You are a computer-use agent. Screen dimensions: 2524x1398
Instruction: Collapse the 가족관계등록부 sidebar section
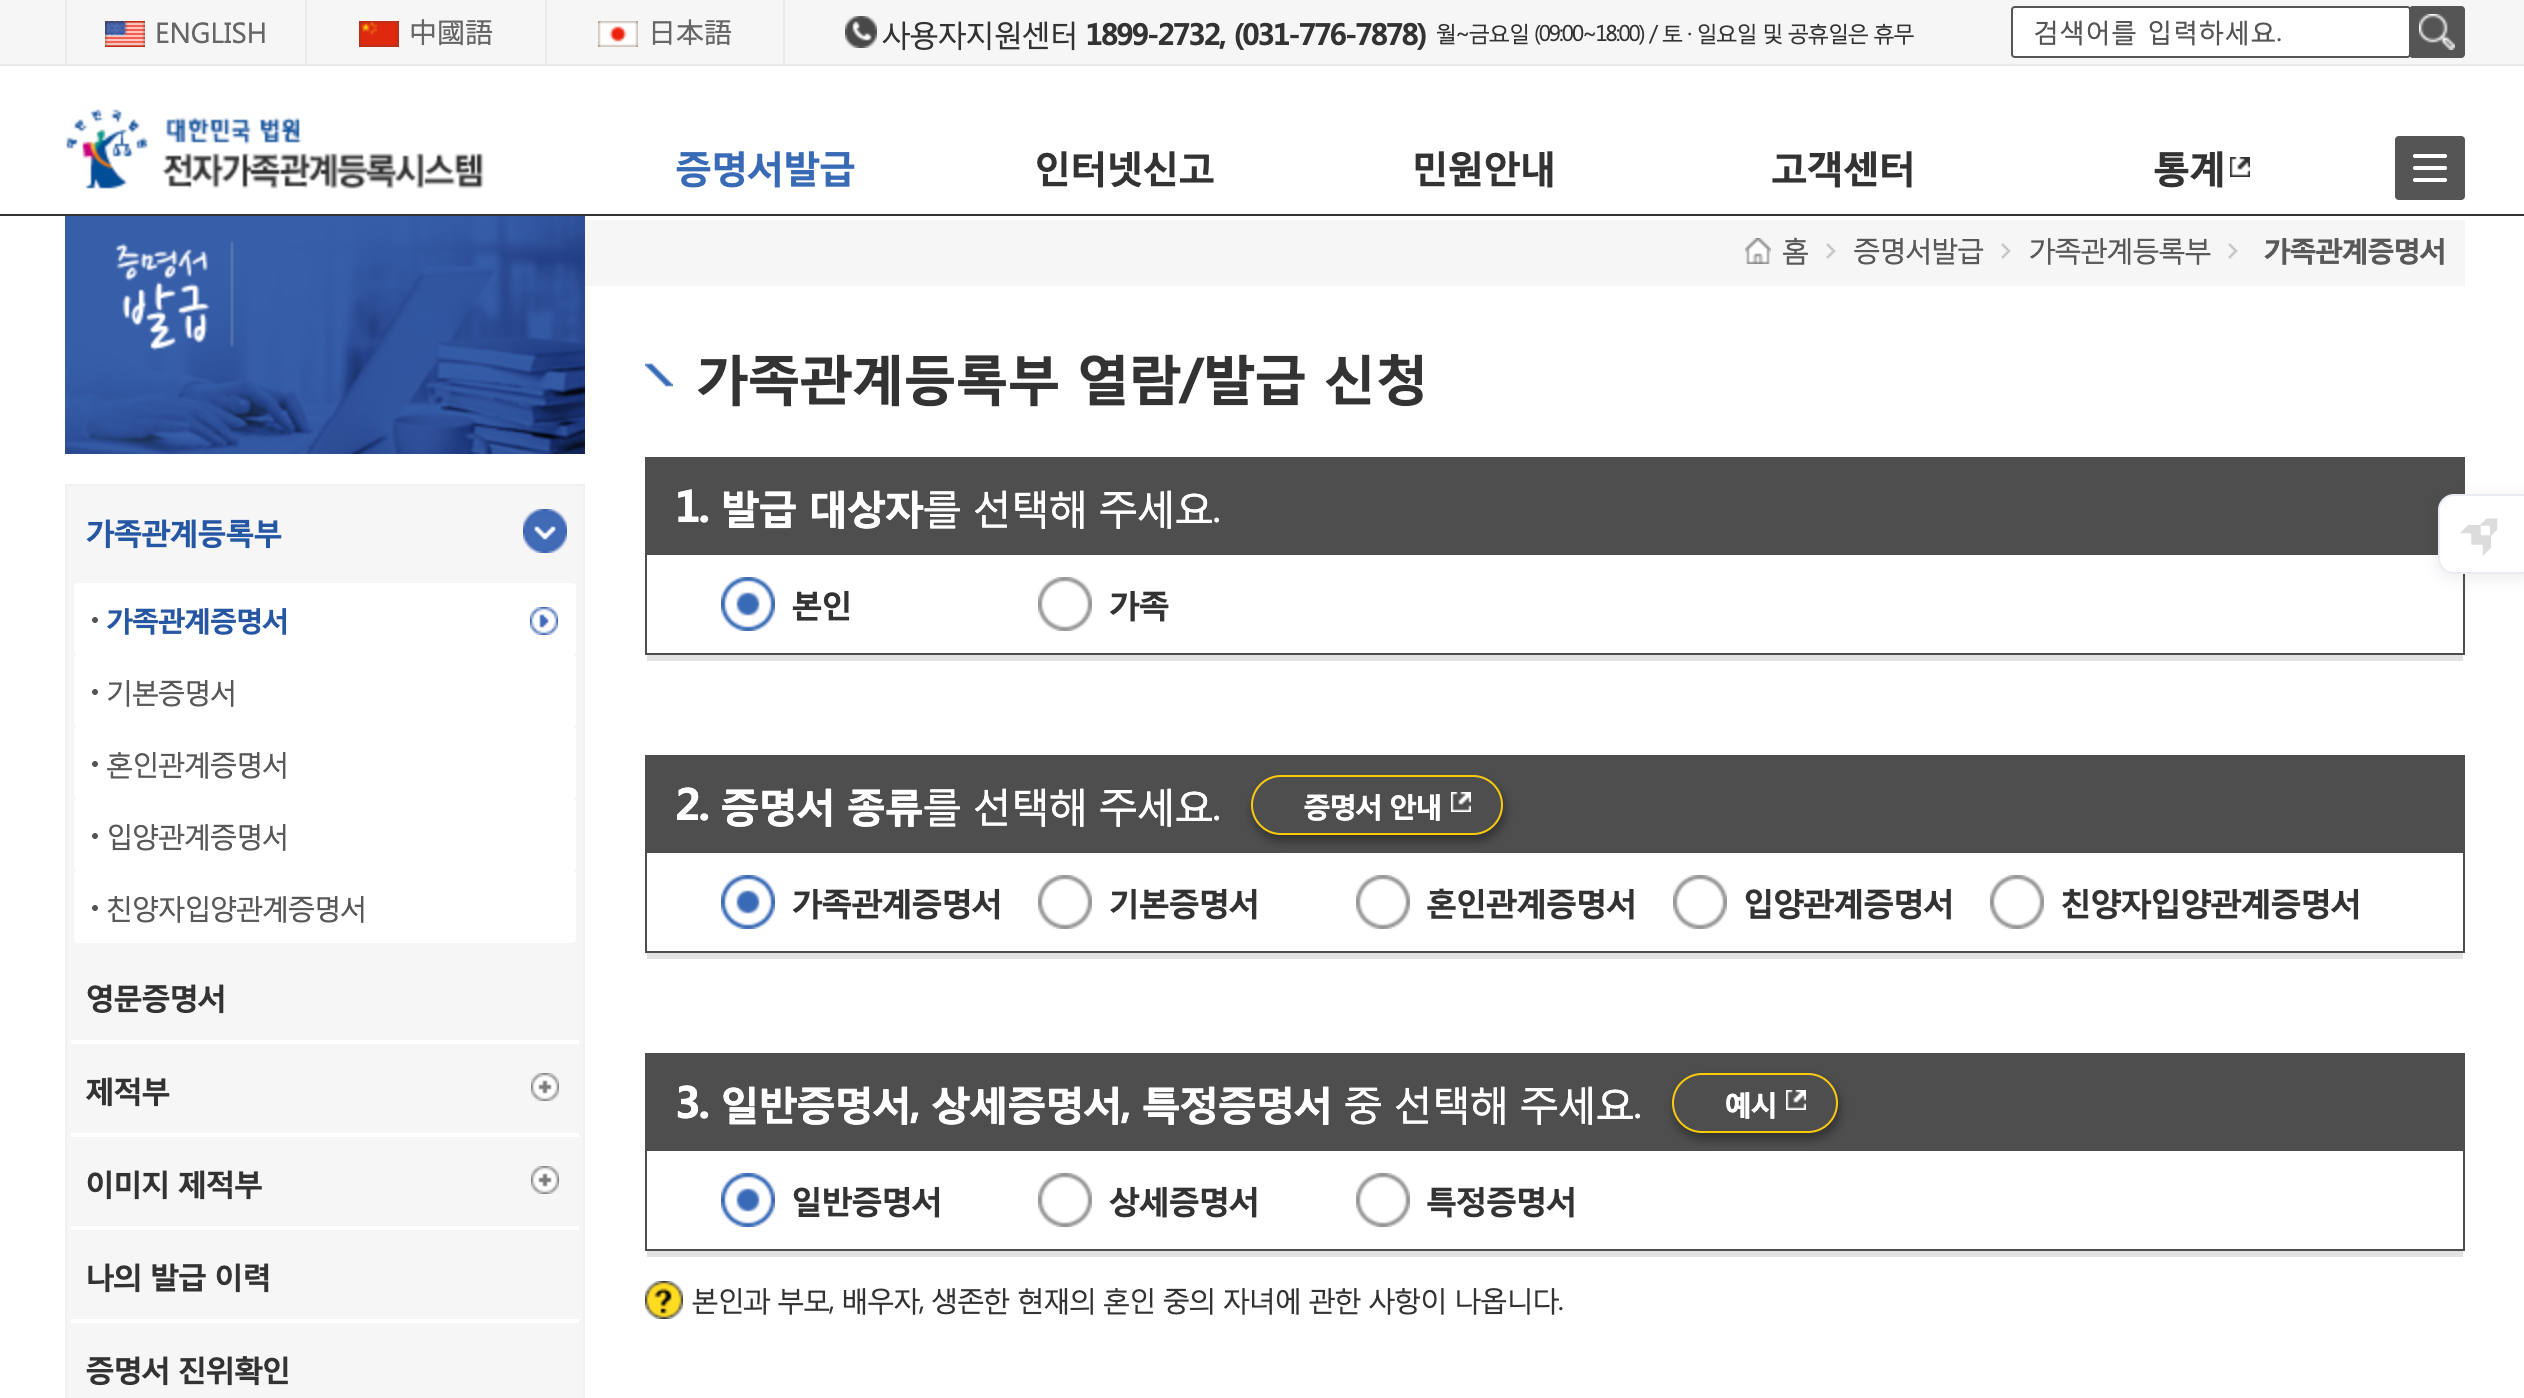point(544,531)
